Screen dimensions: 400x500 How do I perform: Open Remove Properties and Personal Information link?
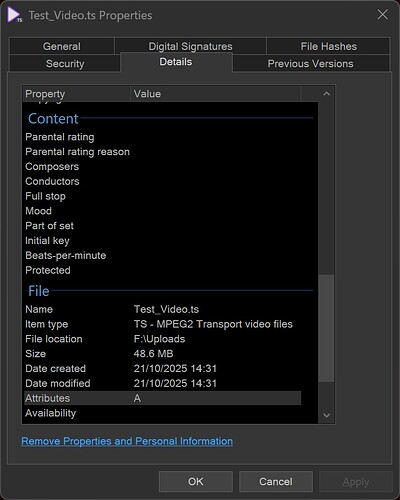pyautogui.click(x=127, y=441)
